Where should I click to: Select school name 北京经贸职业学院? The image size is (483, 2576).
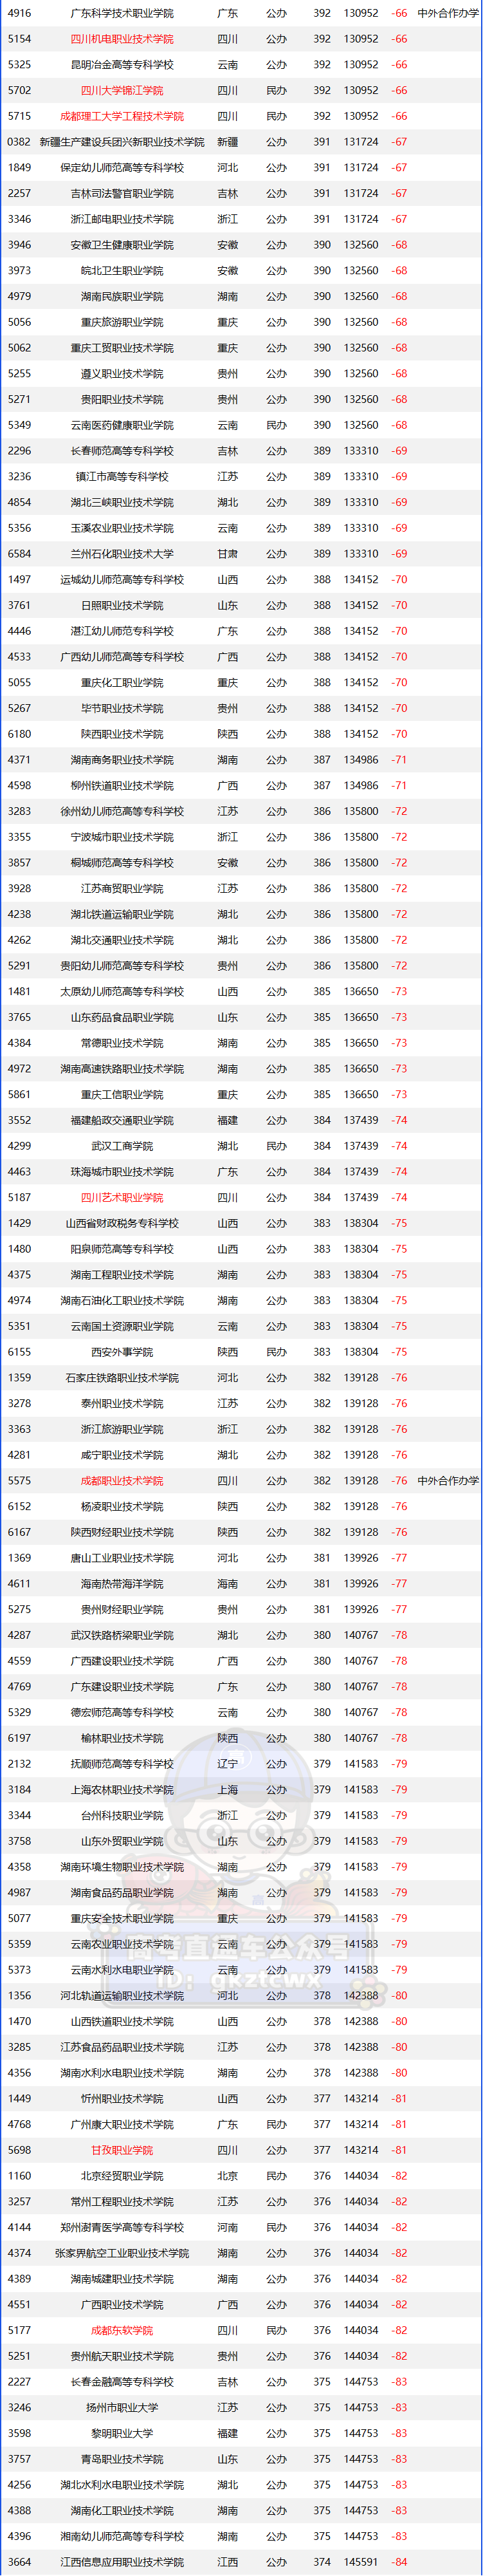click(x=122, y=2175)
